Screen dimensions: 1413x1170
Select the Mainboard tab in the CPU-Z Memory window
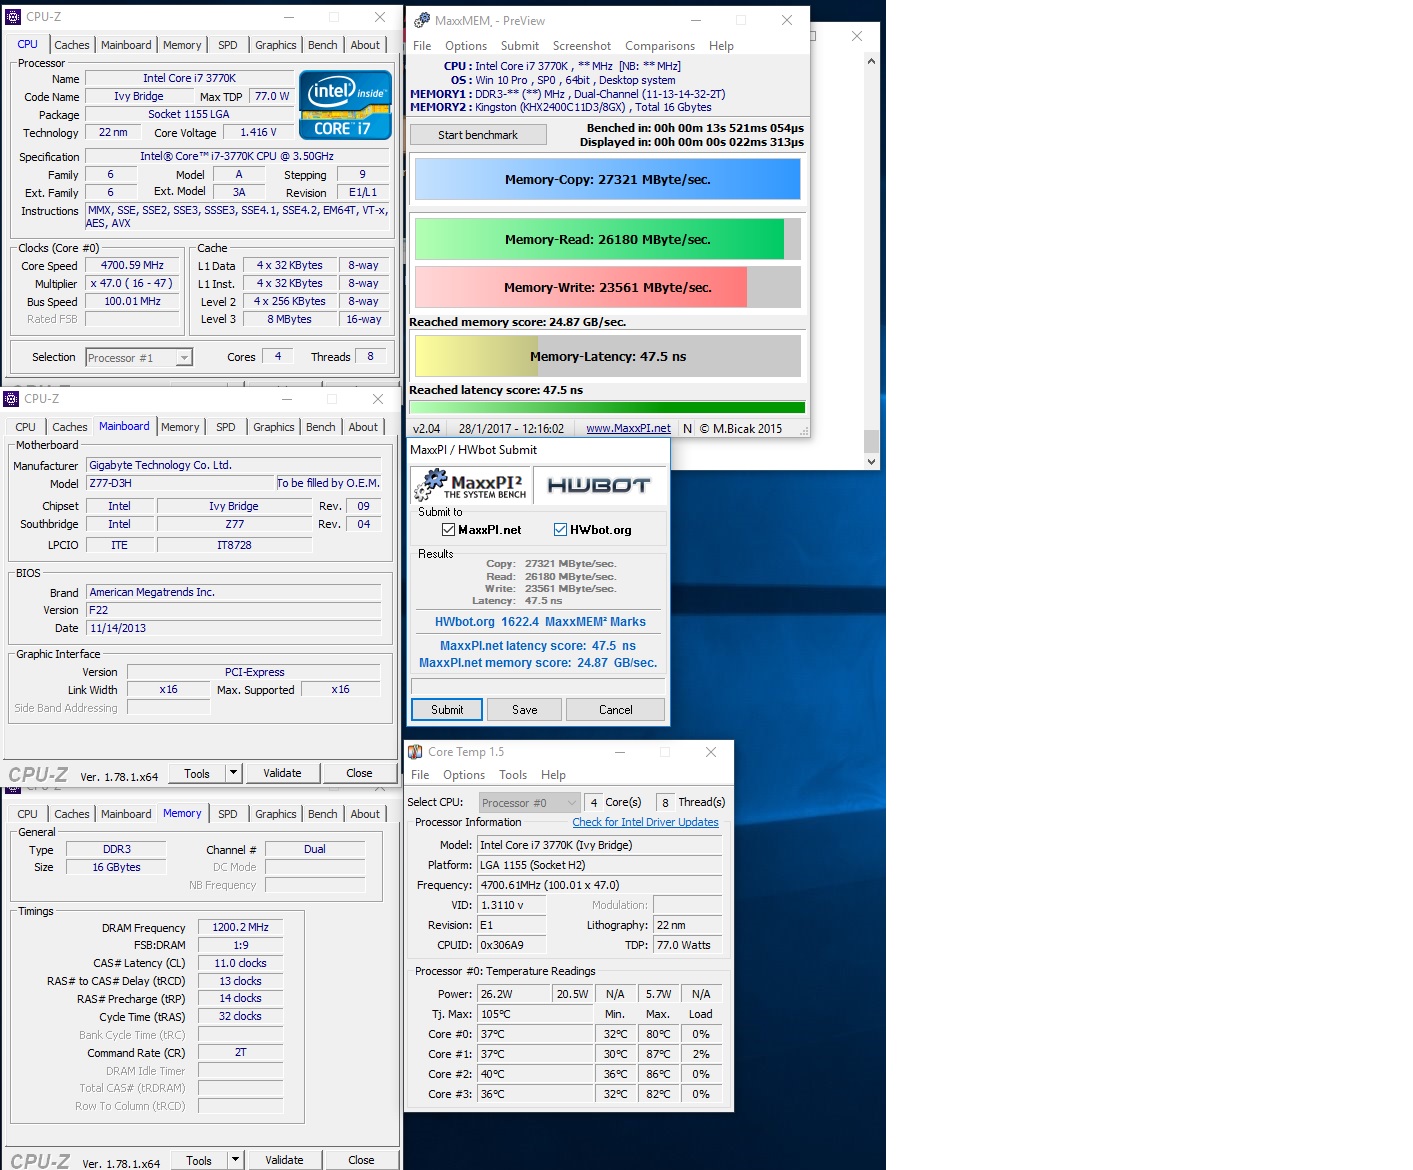pyautogui.click(x=126, y=814)
